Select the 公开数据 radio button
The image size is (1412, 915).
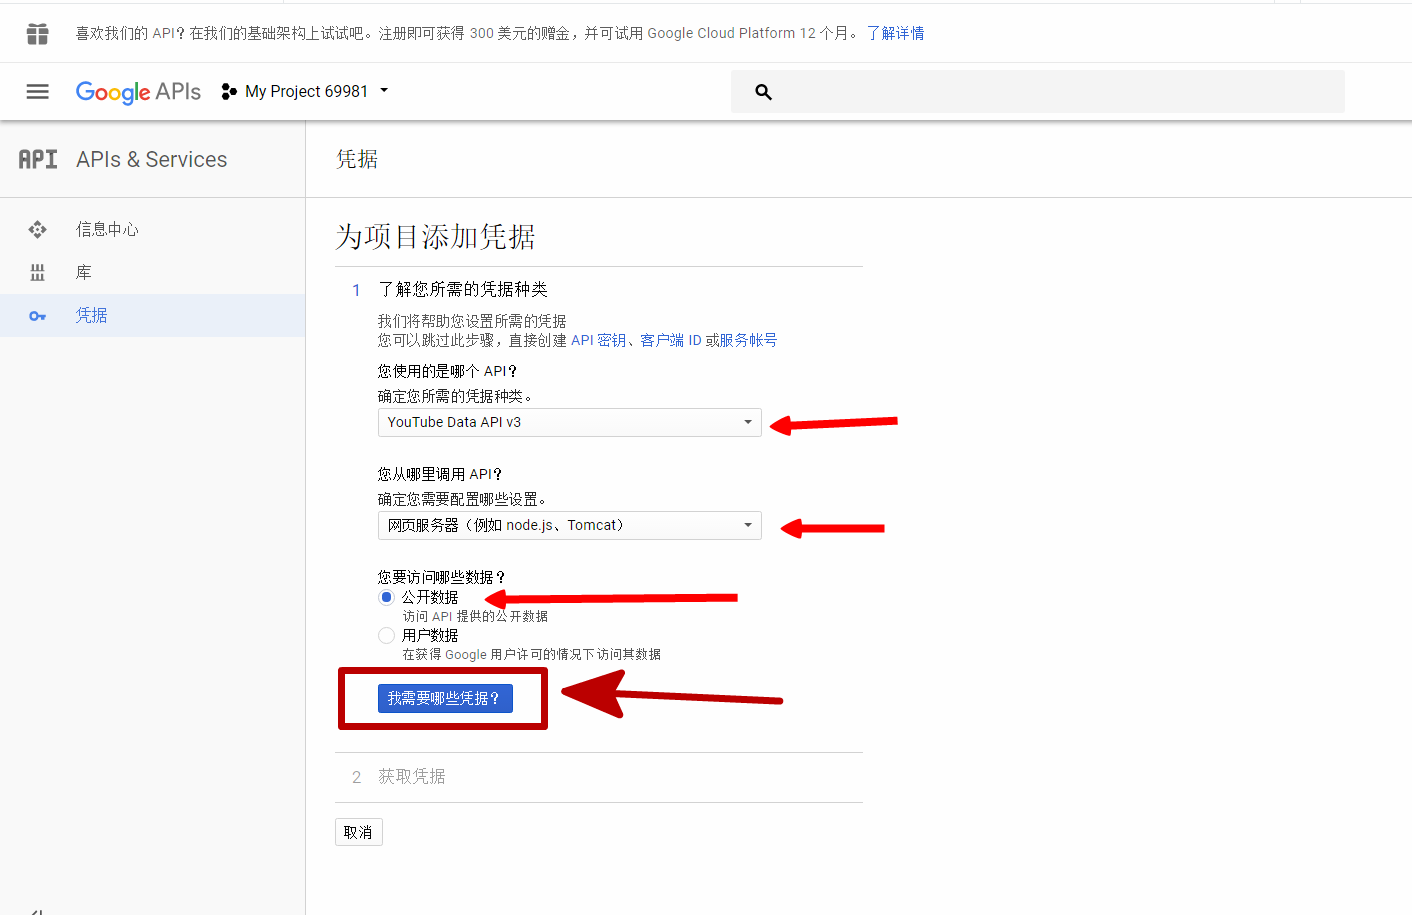[386, 597]
